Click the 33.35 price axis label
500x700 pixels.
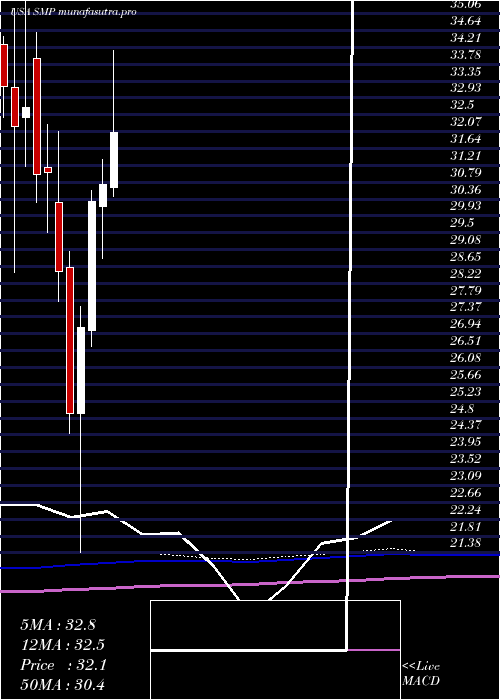pos(466,71)
